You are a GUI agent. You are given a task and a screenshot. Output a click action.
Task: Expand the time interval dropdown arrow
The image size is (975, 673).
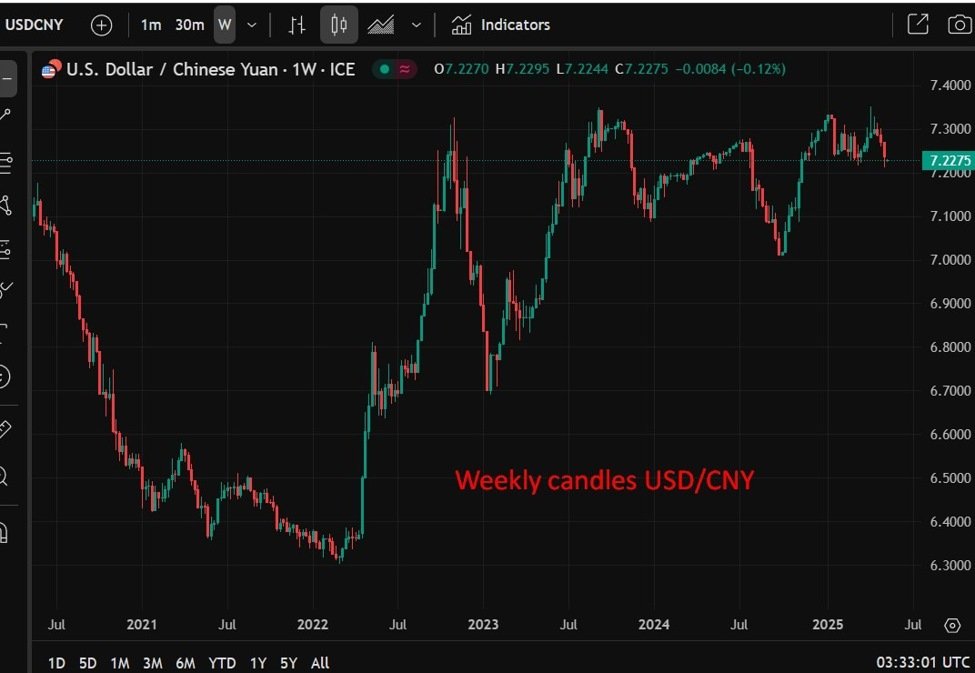click(x=252, y=25)
